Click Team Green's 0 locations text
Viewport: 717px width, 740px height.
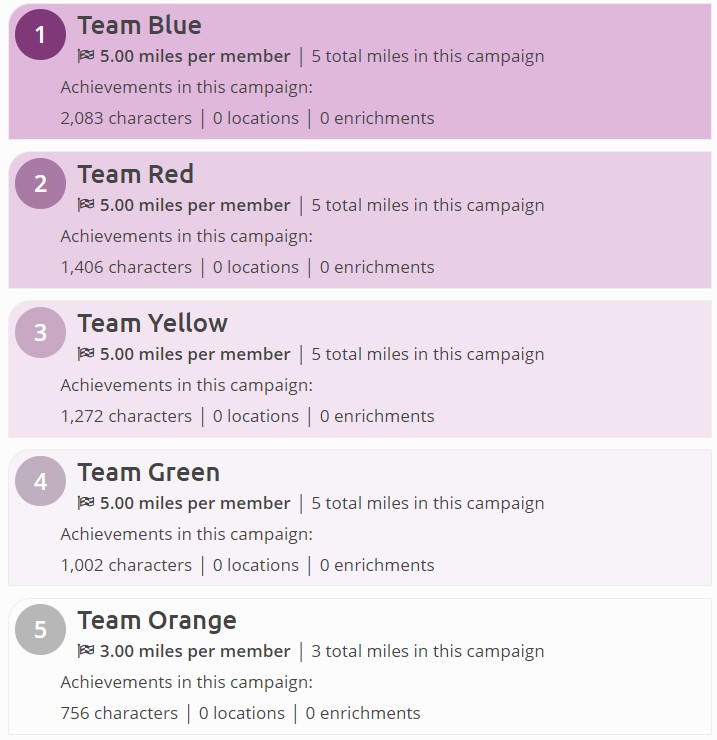pyautogui.click(x=255, y=565)
